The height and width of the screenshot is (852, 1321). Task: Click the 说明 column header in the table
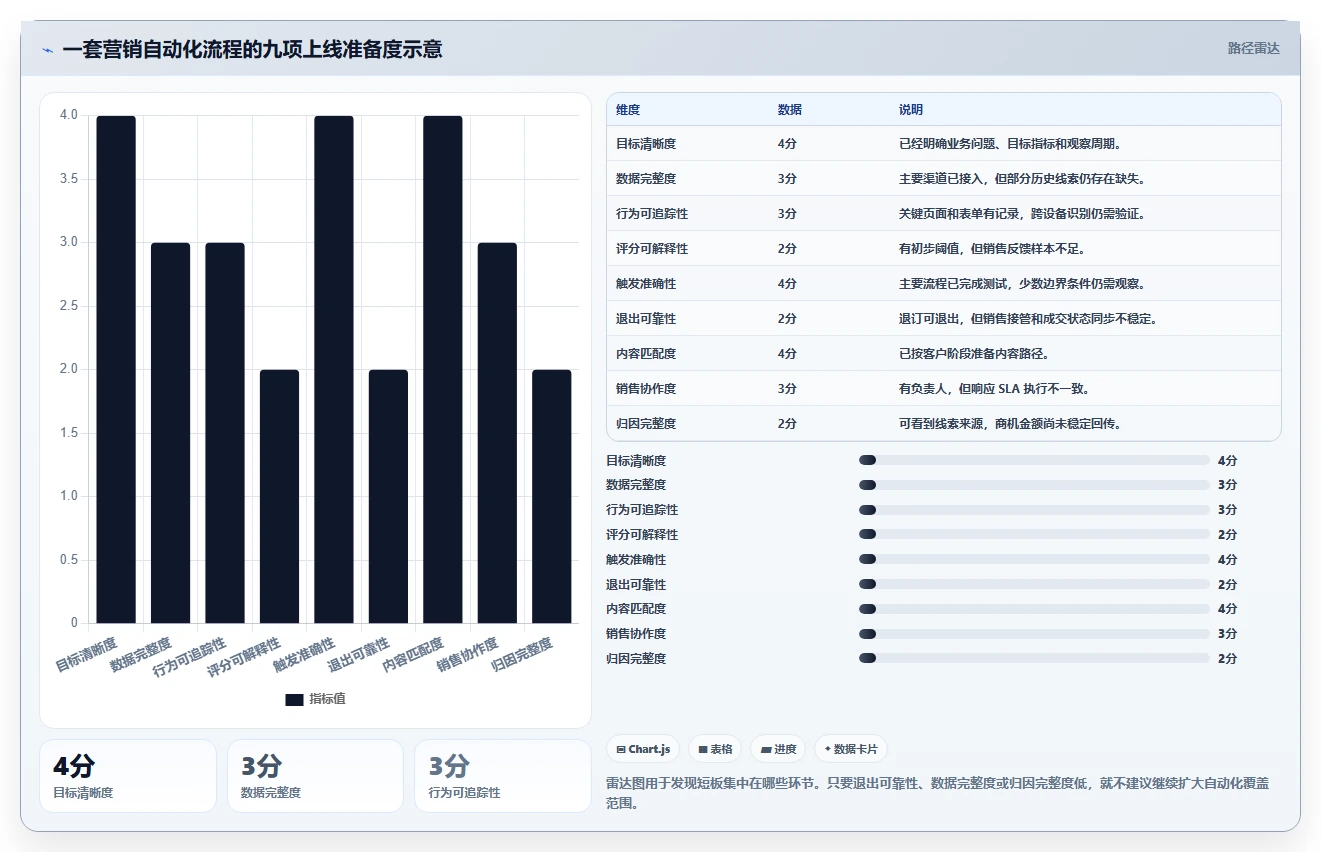pos(912,109)
